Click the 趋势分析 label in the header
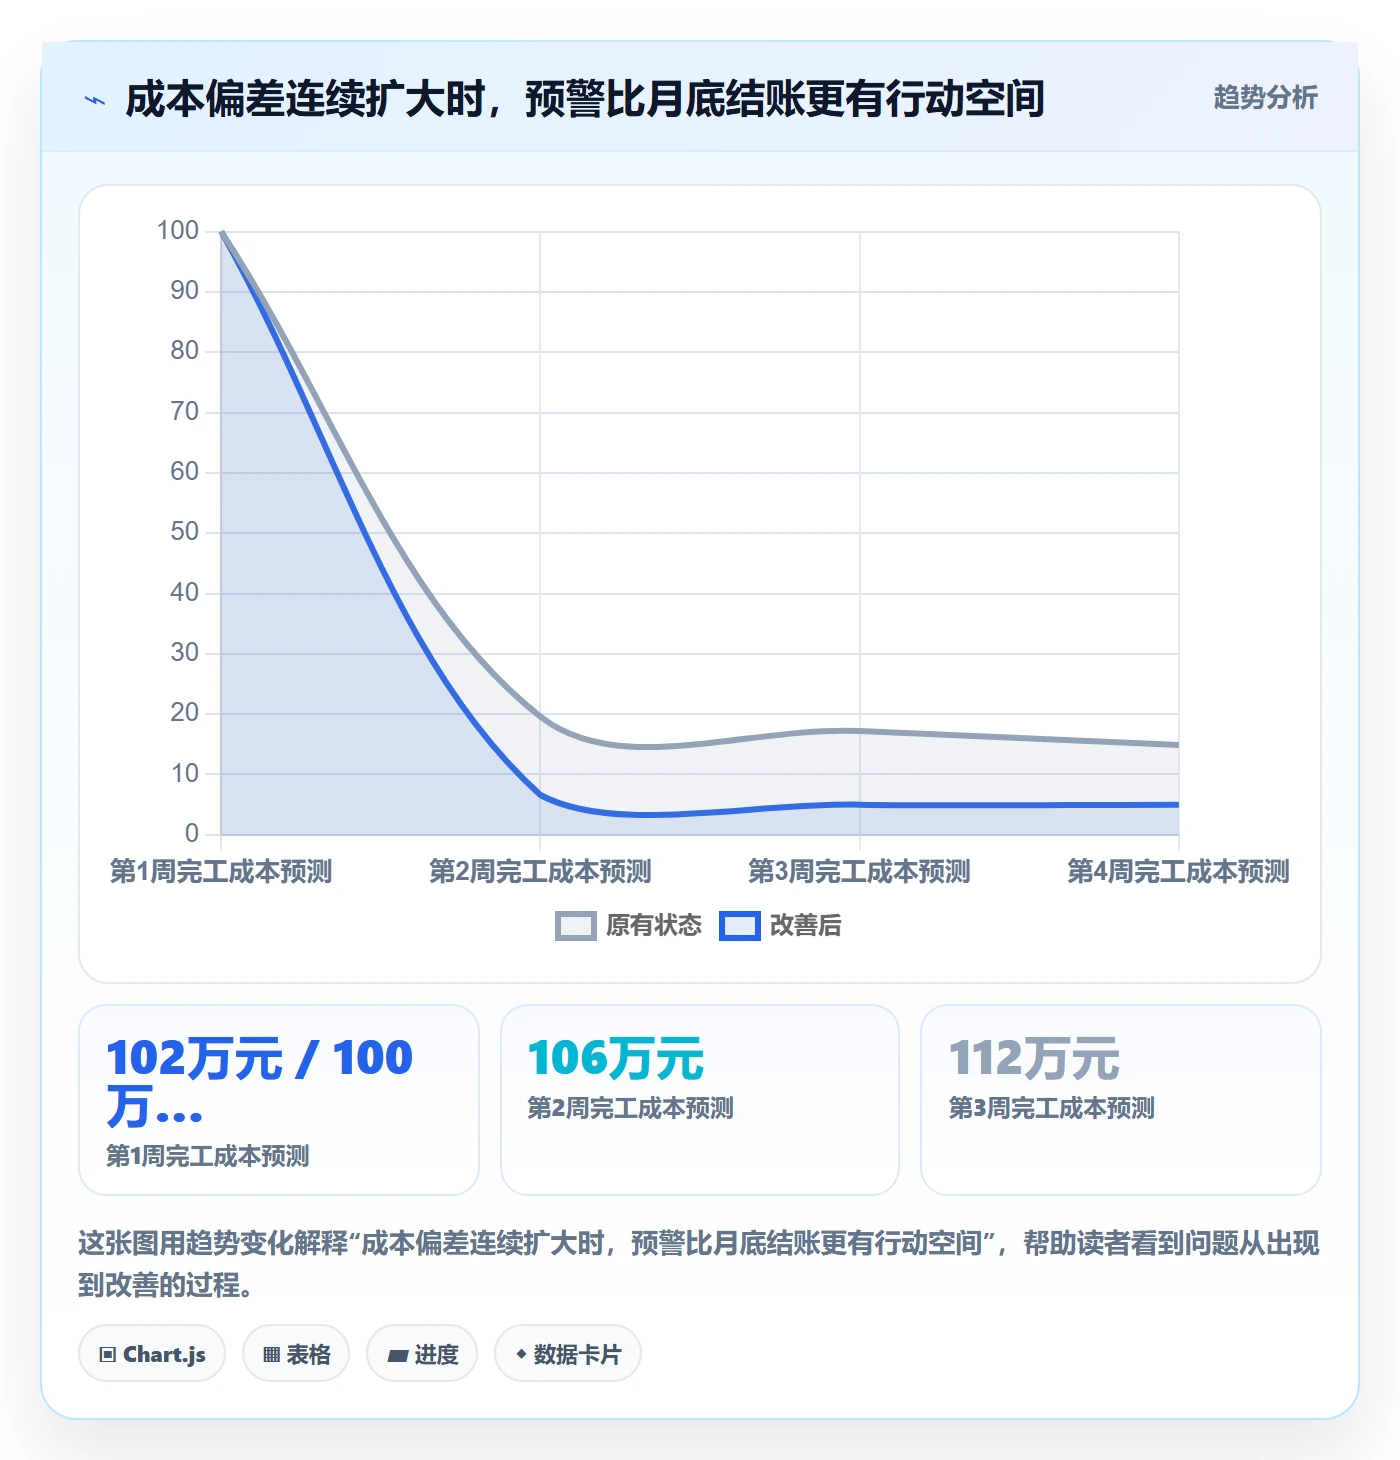The height and width of the screenshot is (1460, 1400). click(x=1265, y=98)
